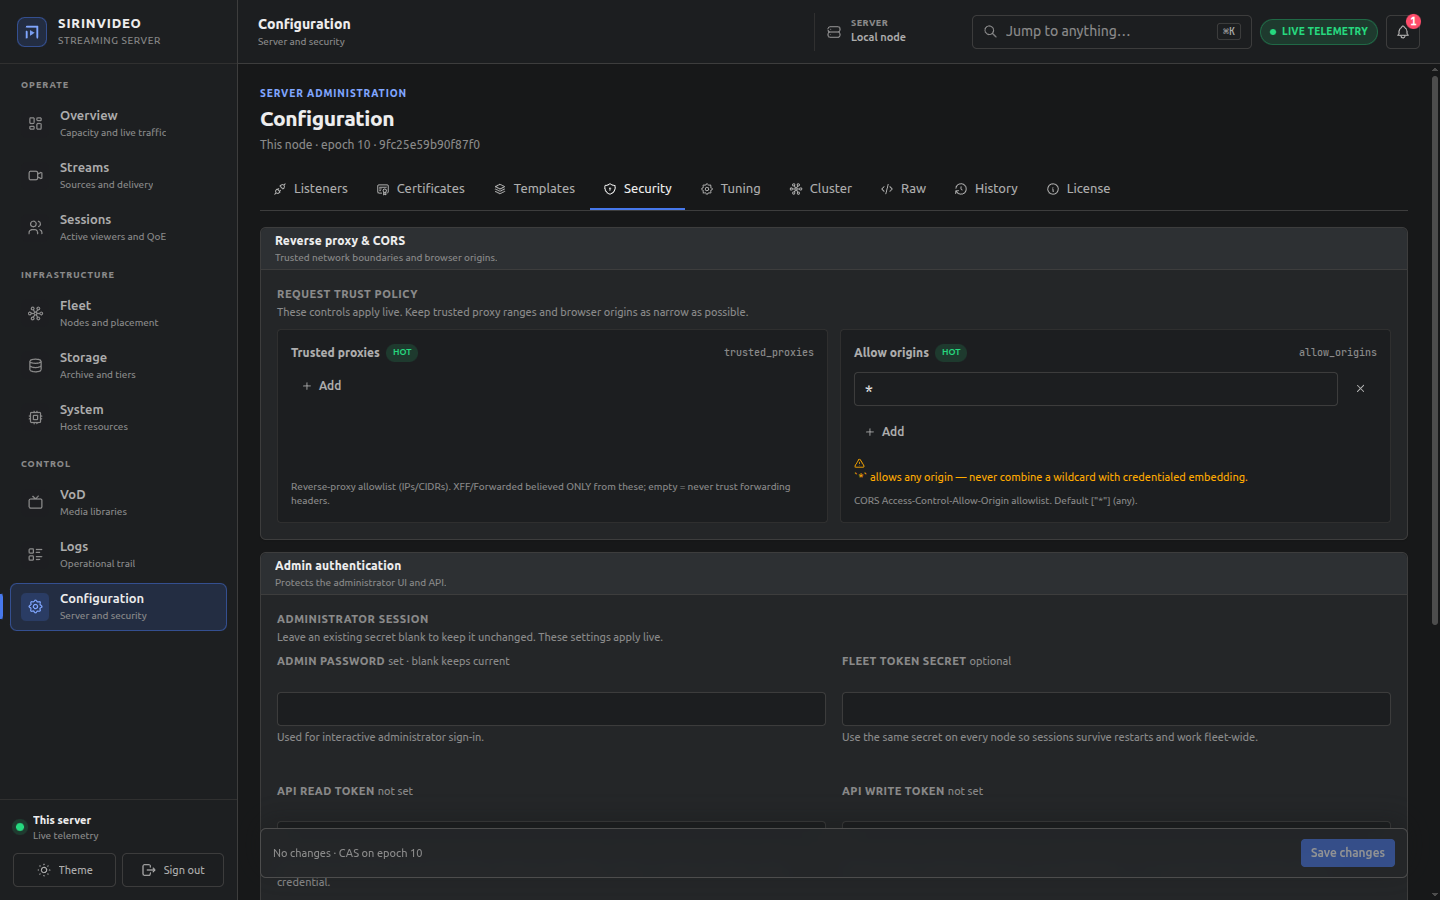
Task: Open the VoD media libraries page
Action: pyautogui.click(x=118, y=503)
